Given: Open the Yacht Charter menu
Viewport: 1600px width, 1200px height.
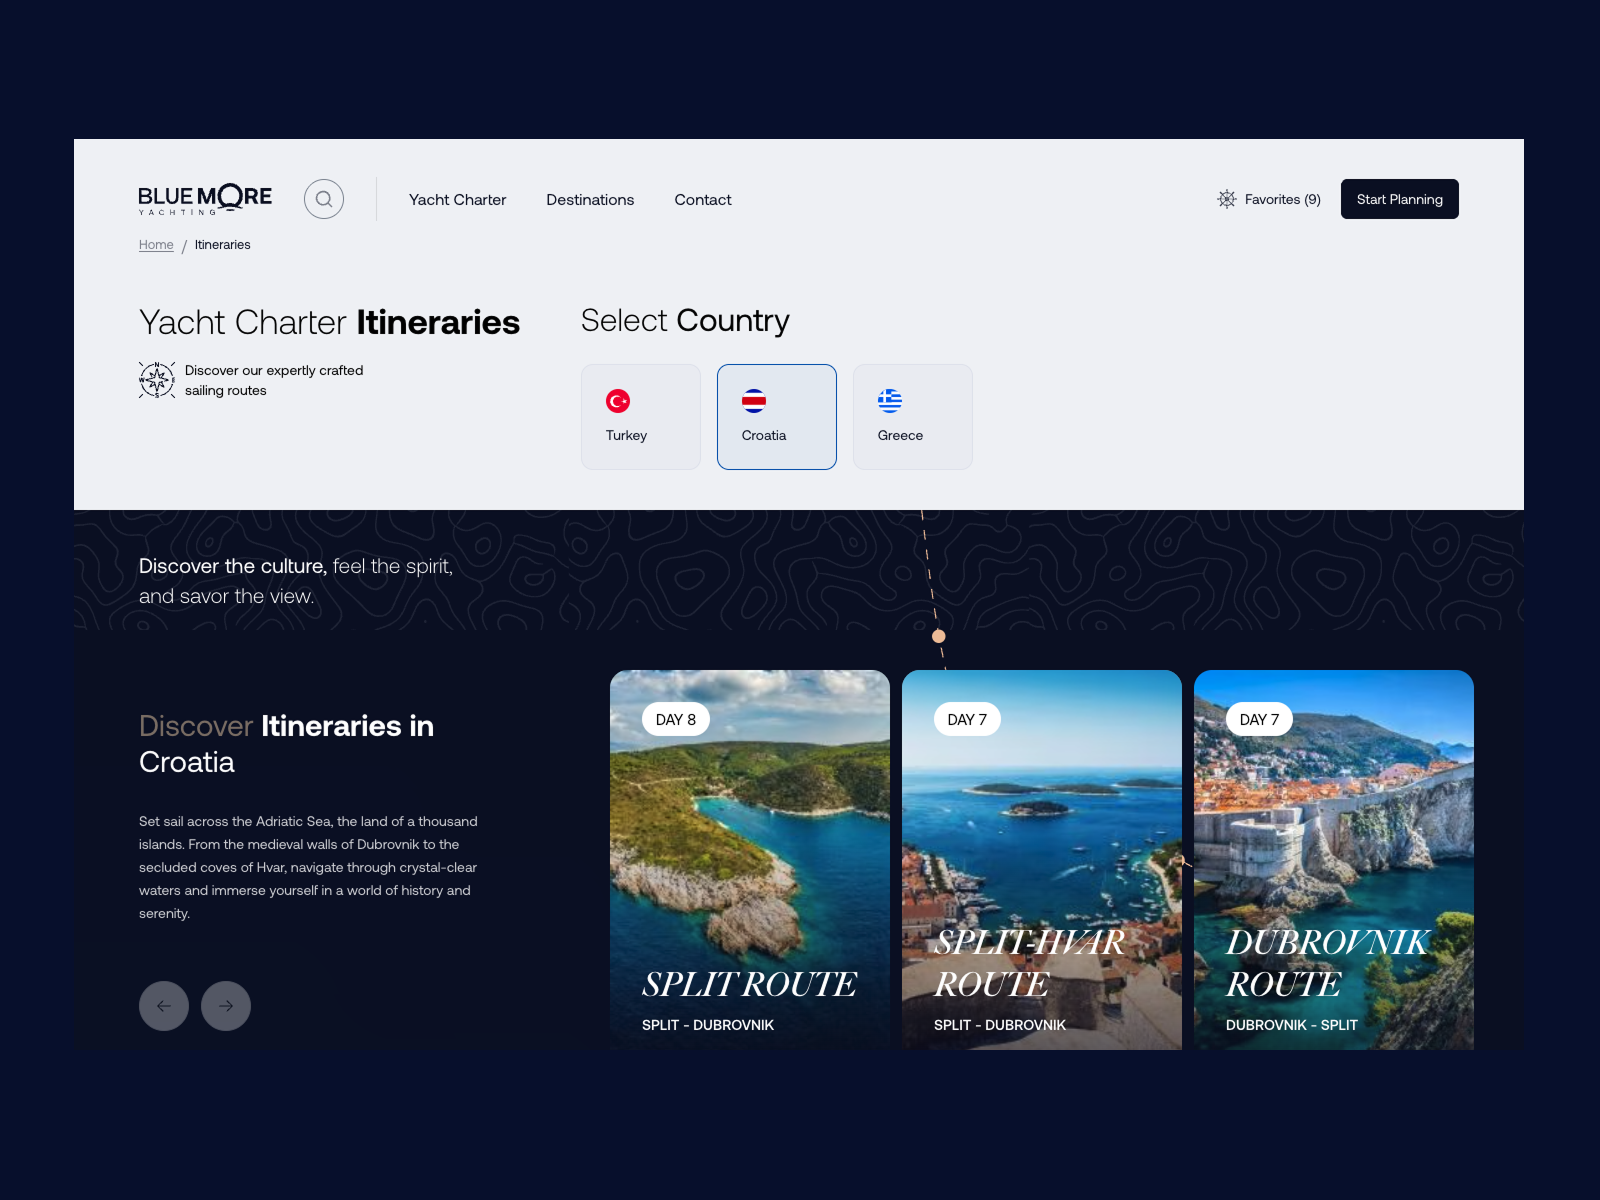Looking at the screenshot, I should (x=457, y=200).
